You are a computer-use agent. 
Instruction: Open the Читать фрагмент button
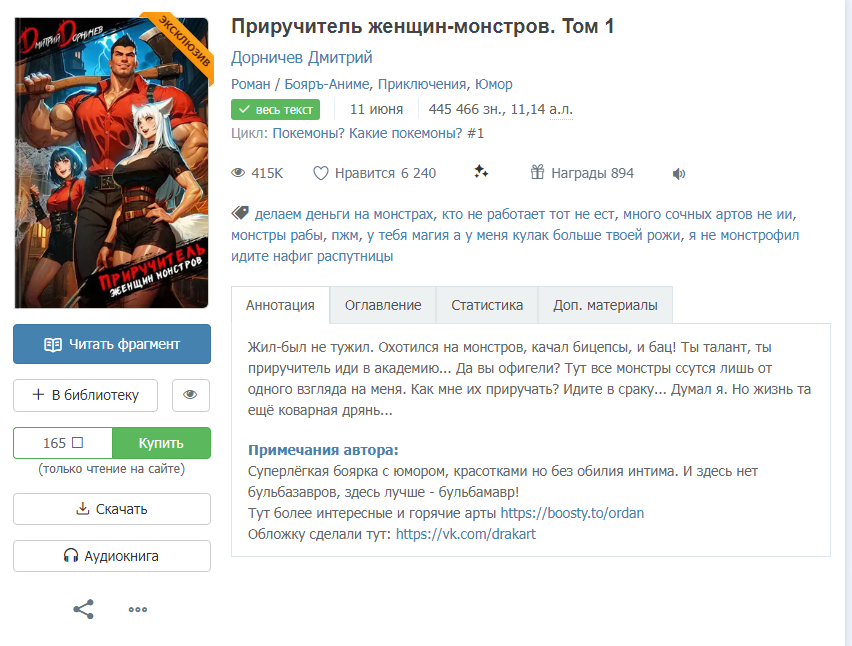point(112,344)
